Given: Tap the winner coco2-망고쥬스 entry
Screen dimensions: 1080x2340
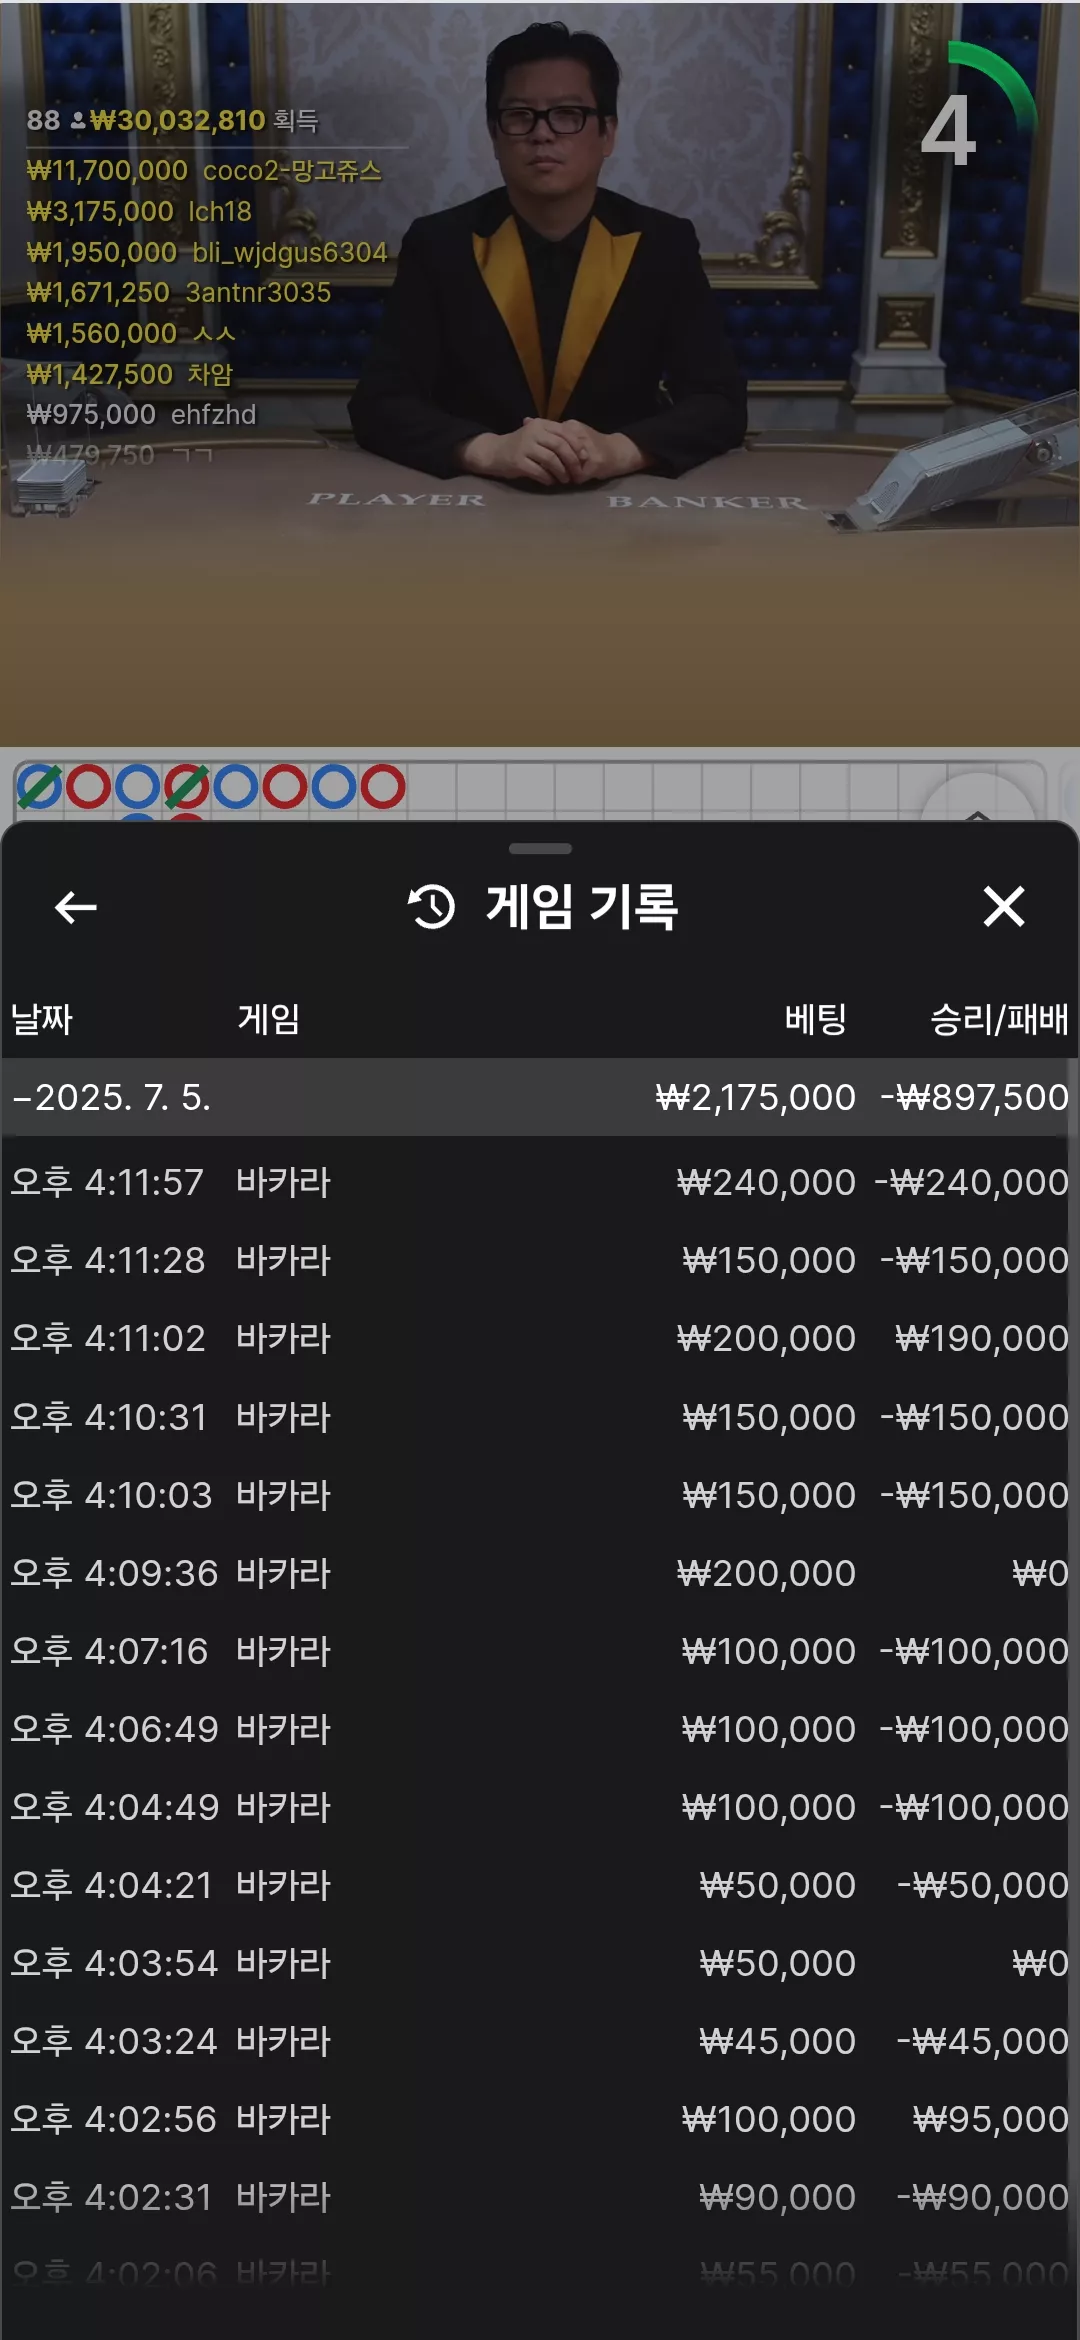Looking at the screenshot, I should 204,171.
